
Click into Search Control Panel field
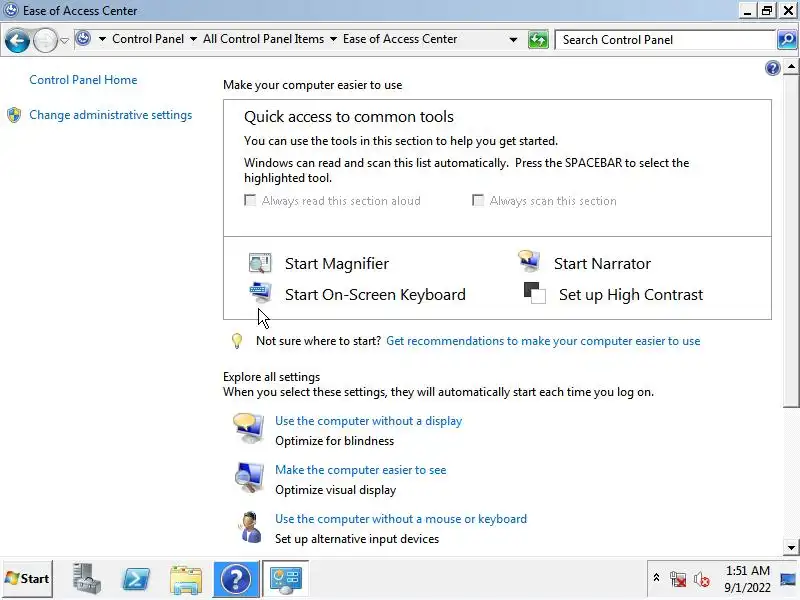point(665,40)
